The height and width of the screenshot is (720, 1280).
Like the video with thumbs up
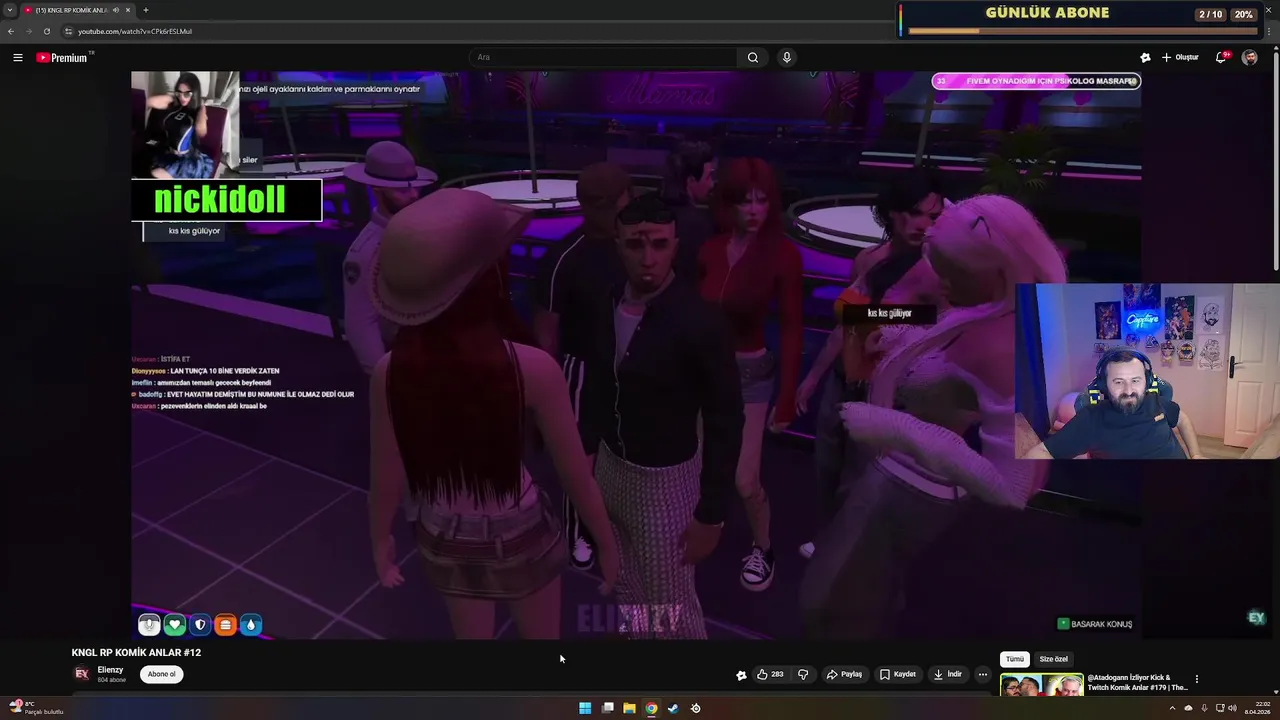tap(770, 674)
